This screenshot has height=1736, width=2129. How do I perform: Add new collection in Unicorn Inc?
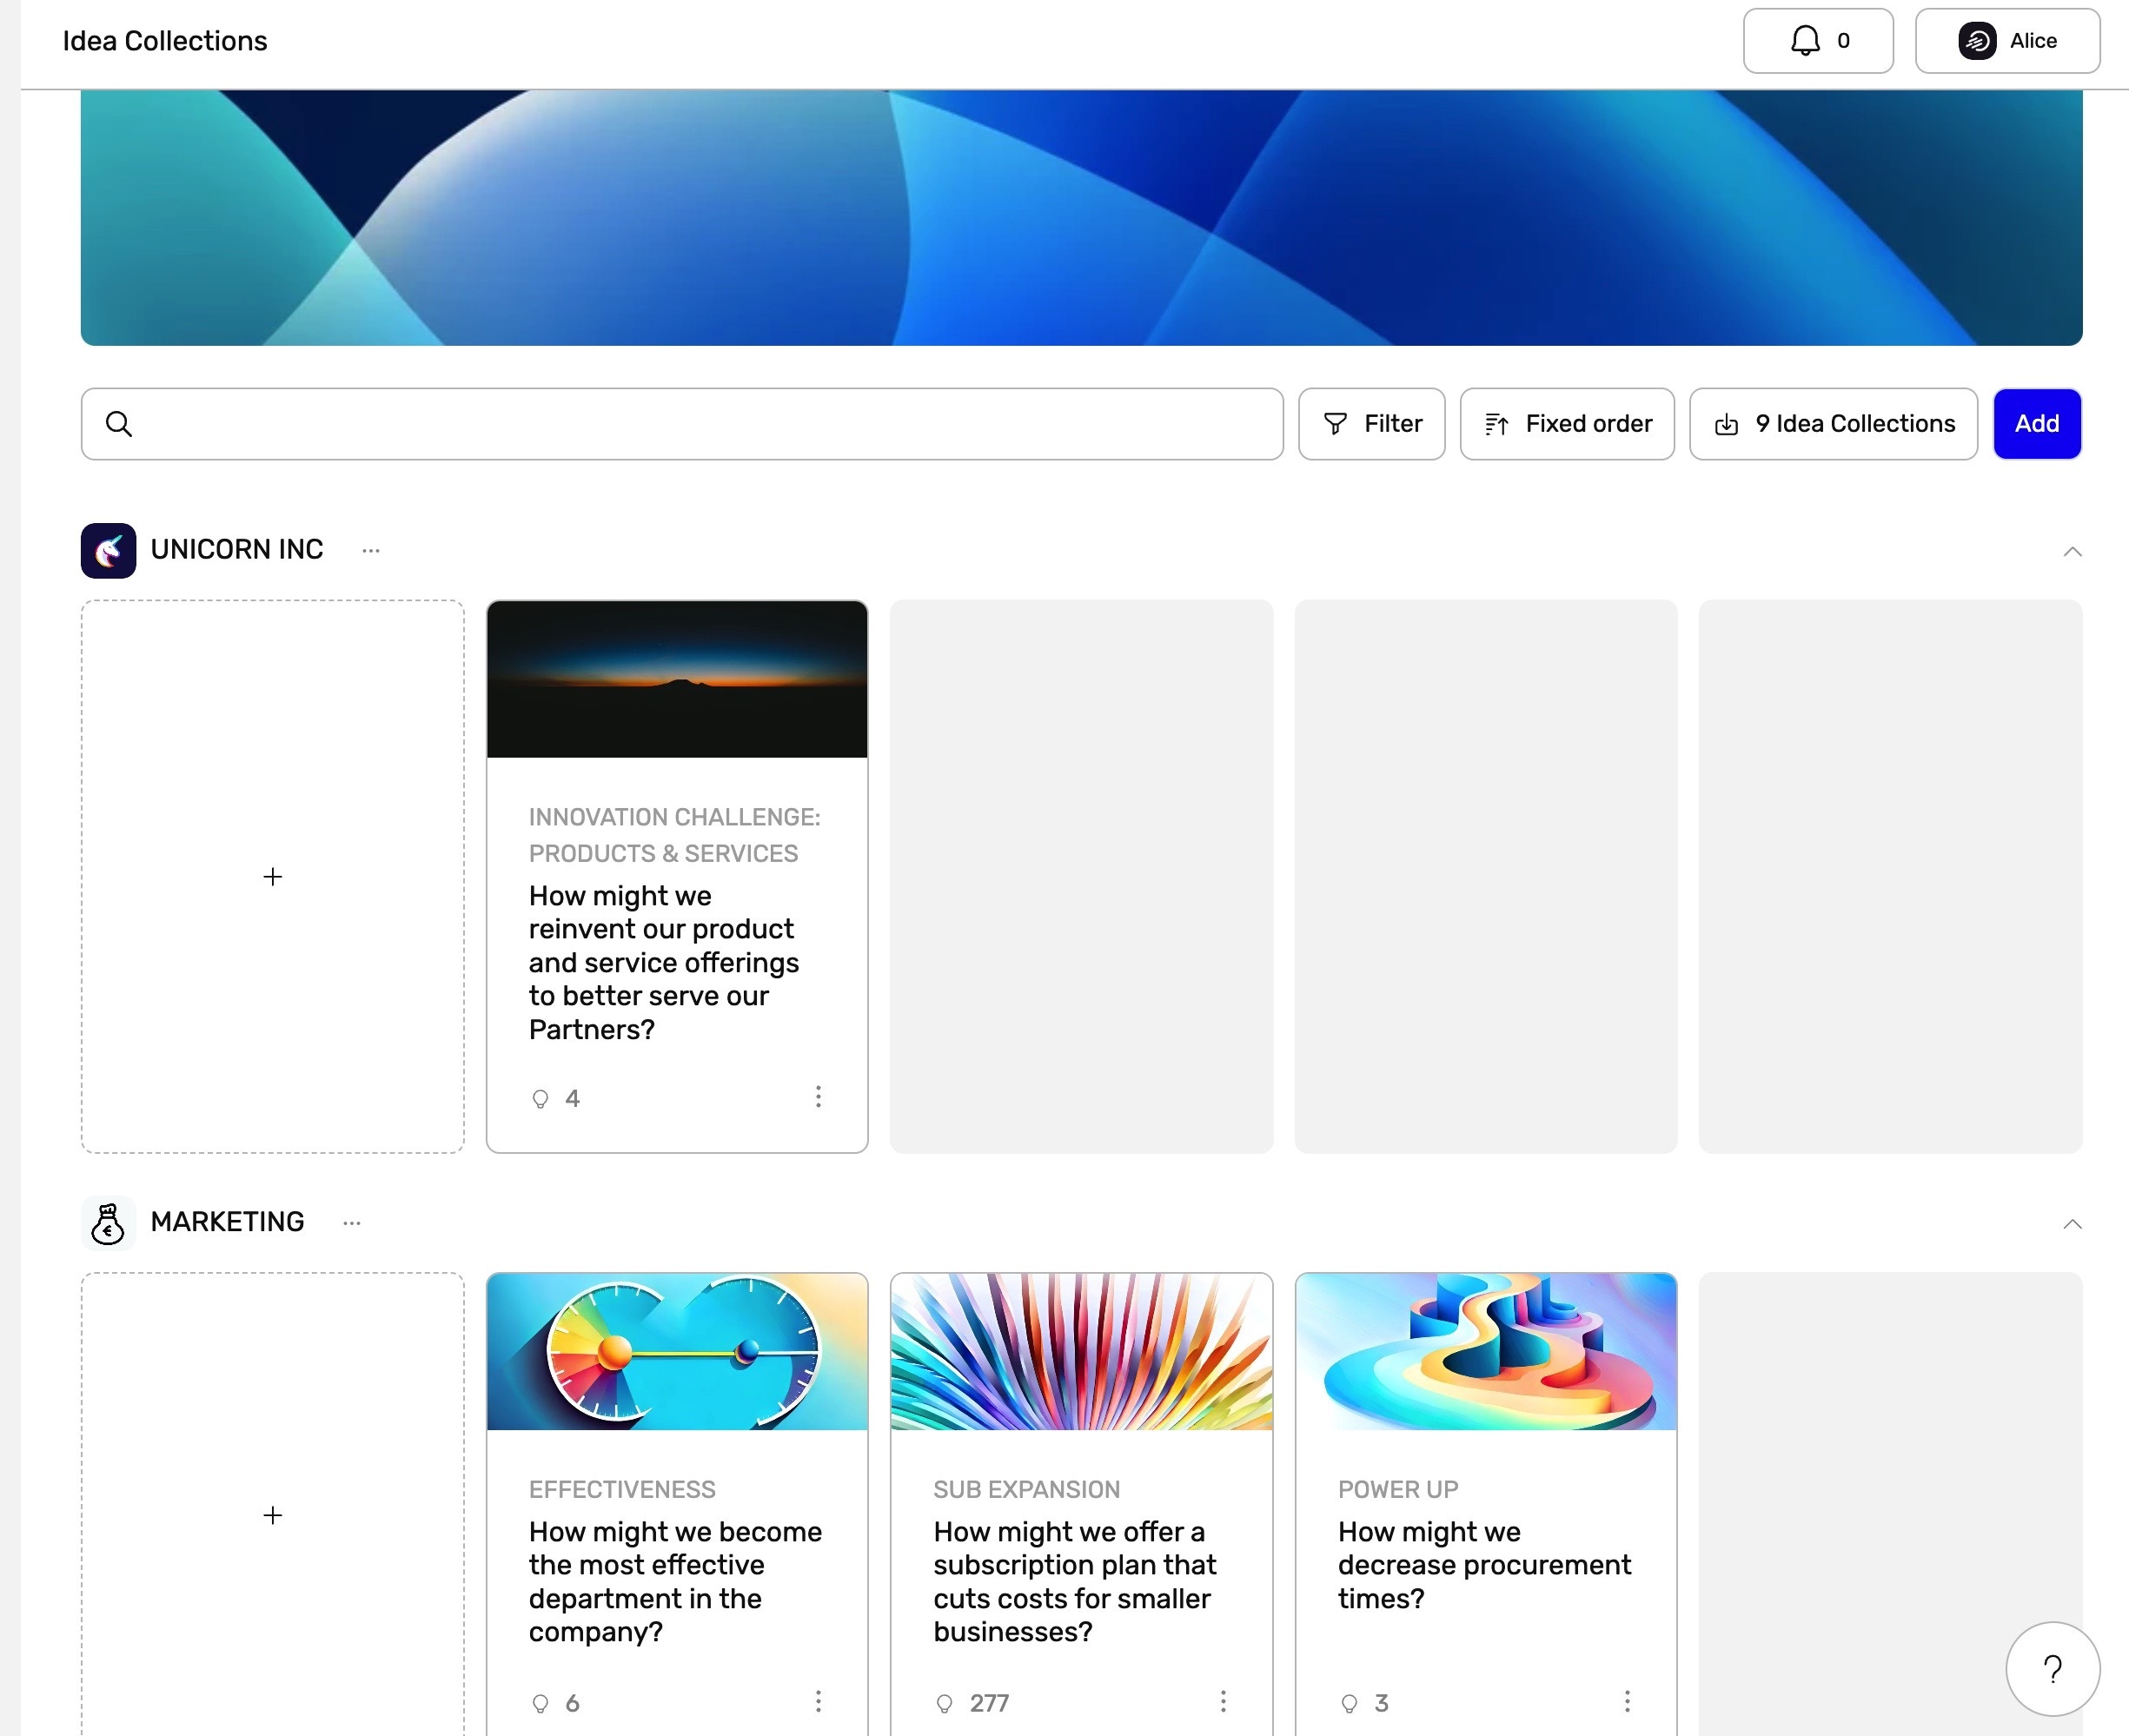tap(272, 877)
